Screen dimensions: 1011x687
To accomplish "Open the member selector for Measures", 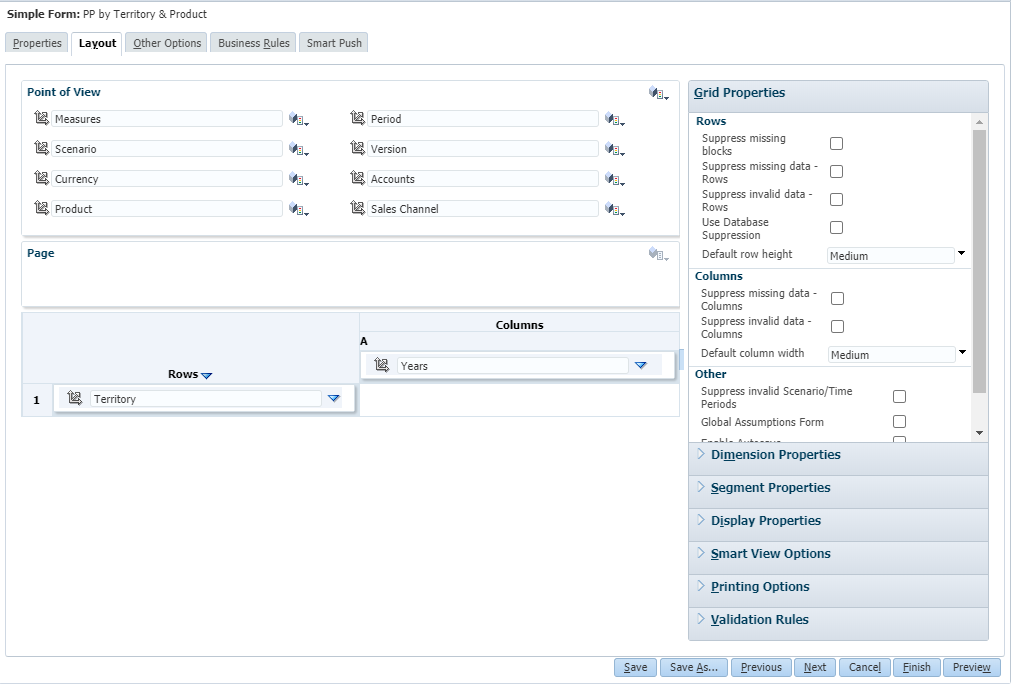I will pyautogui.click(x=298, y=119).
